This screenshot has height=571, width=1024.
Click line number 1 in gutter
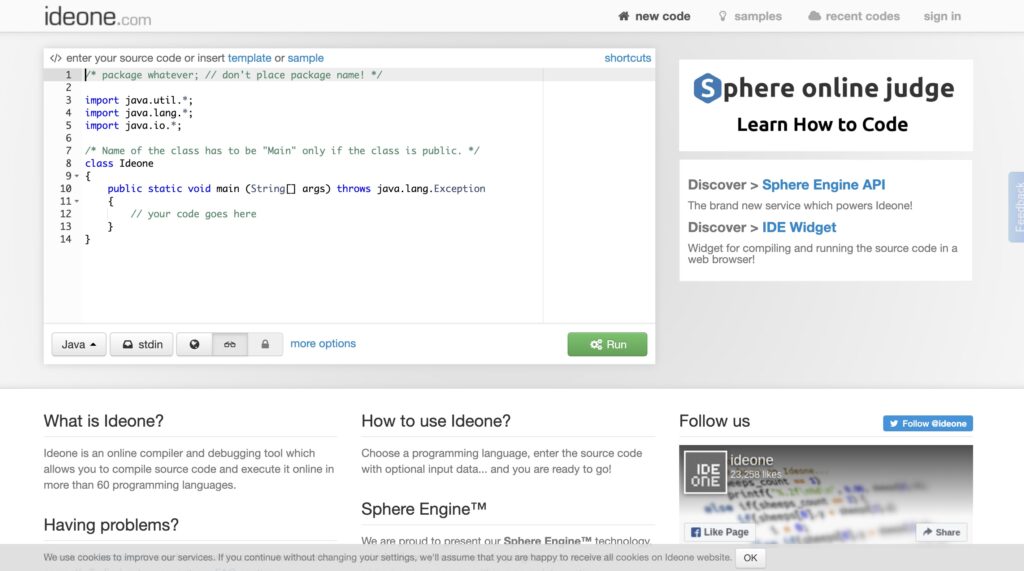tap(68, 74)
